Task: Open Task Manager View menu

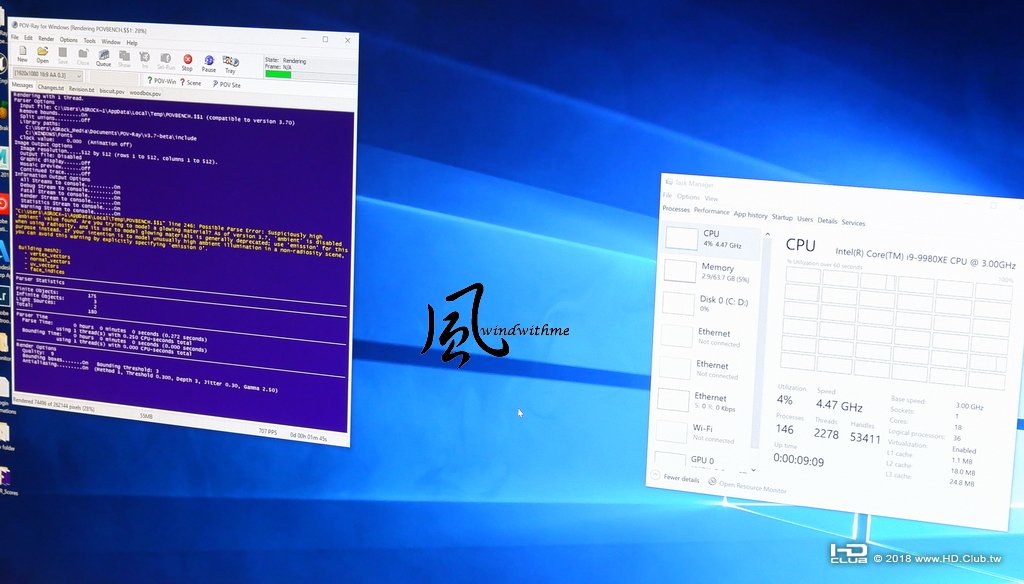Action: click(711, 199)
